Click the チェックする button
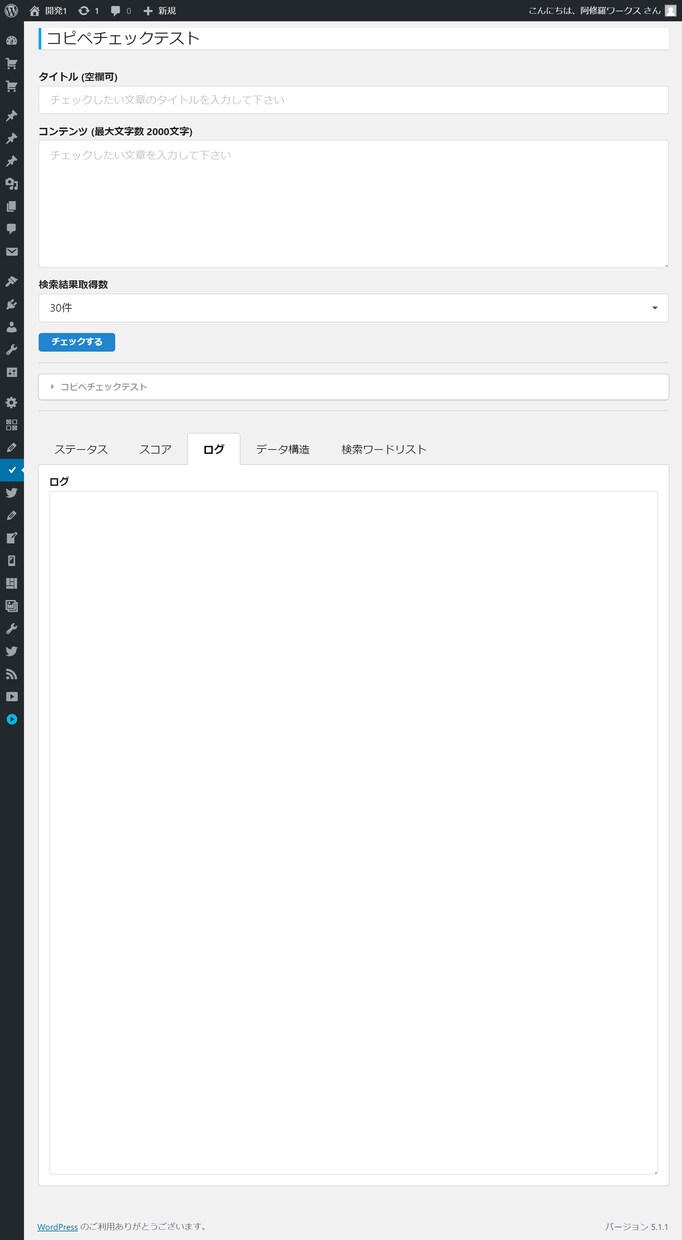The image size is (682, 1240). click(77, 342)
